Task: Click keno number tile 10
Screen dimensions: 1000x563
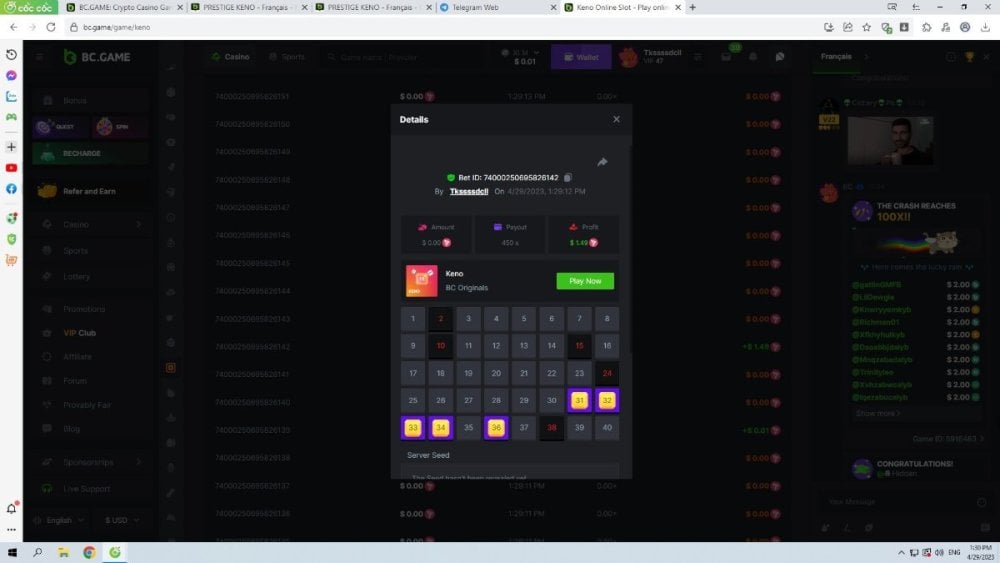Action: (x=441, y=346)
